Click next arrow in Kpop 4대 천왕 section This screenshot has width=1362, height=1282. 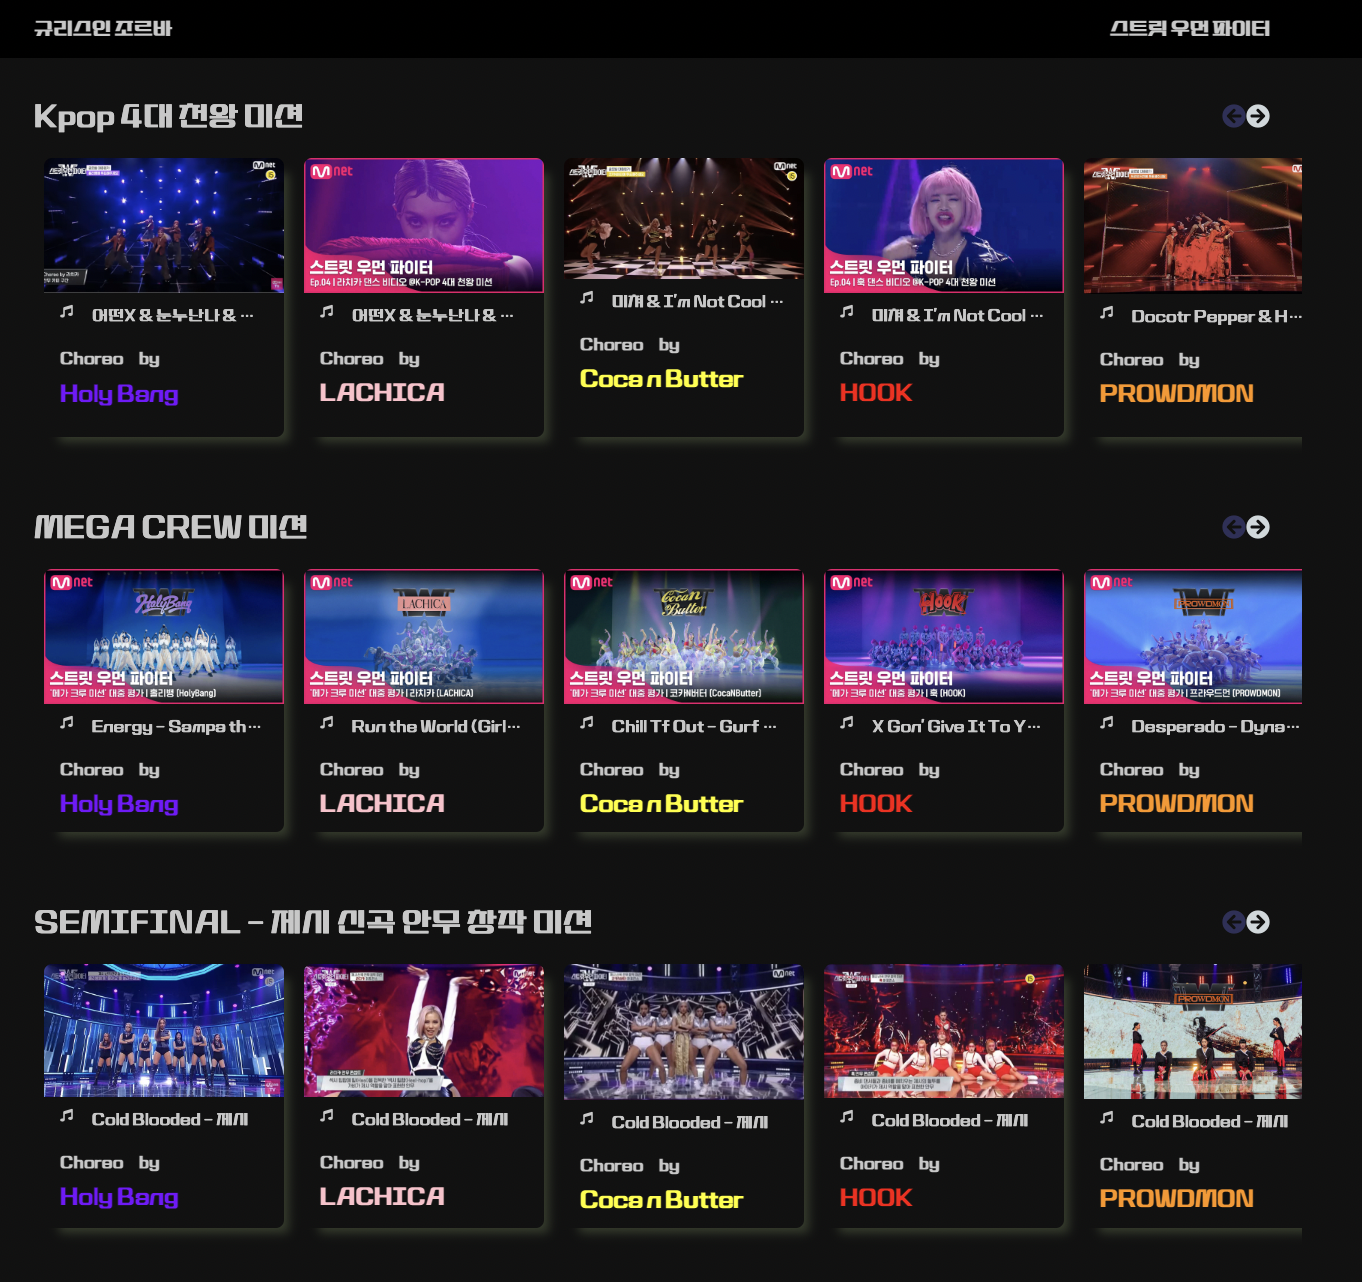point(1258,116)
